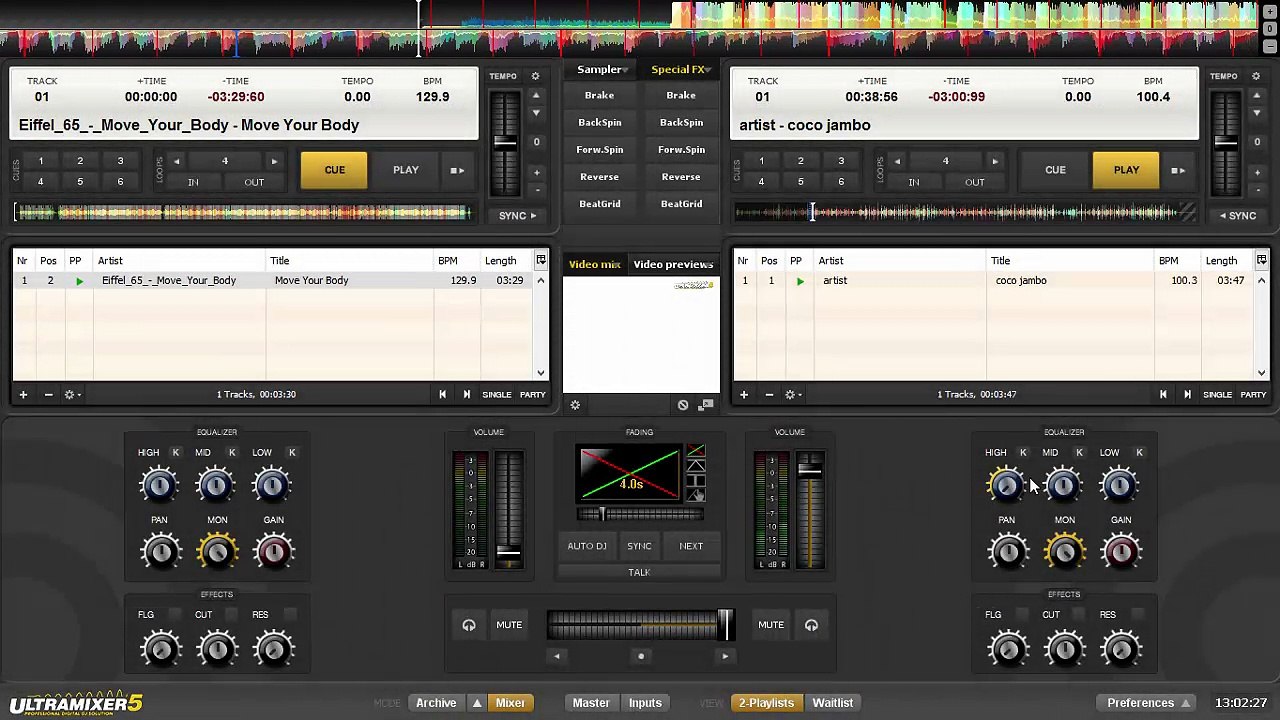Screen dimensions: 1280x720
Task: Open video mix settings gear
Action: click(575, 405)
